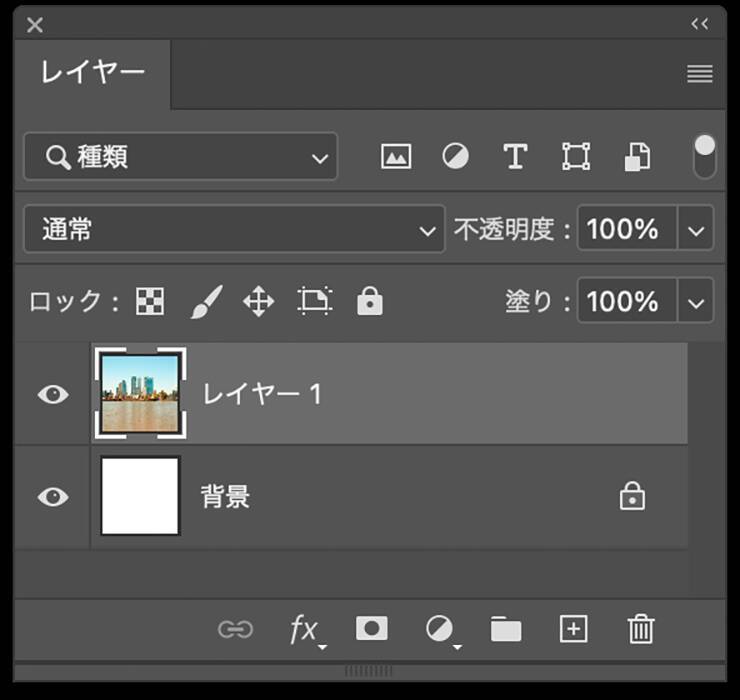This screenshot has width=740, height=700.
Task: Lock image pixels with brush icon
Action: point(205,301)
